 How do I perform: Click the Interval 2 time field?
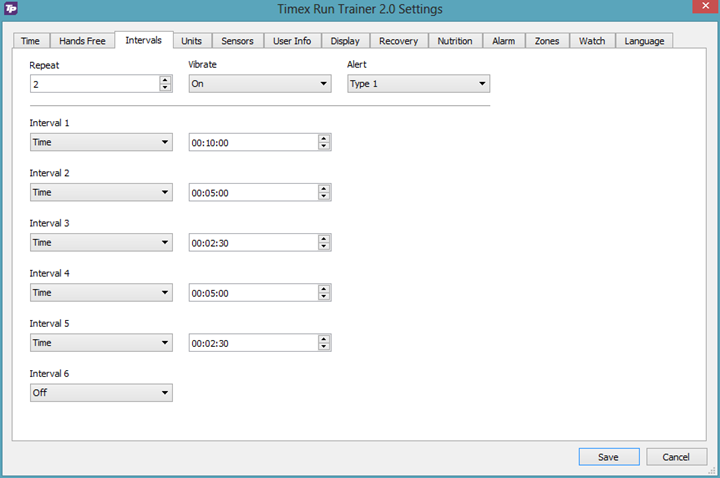253,193
